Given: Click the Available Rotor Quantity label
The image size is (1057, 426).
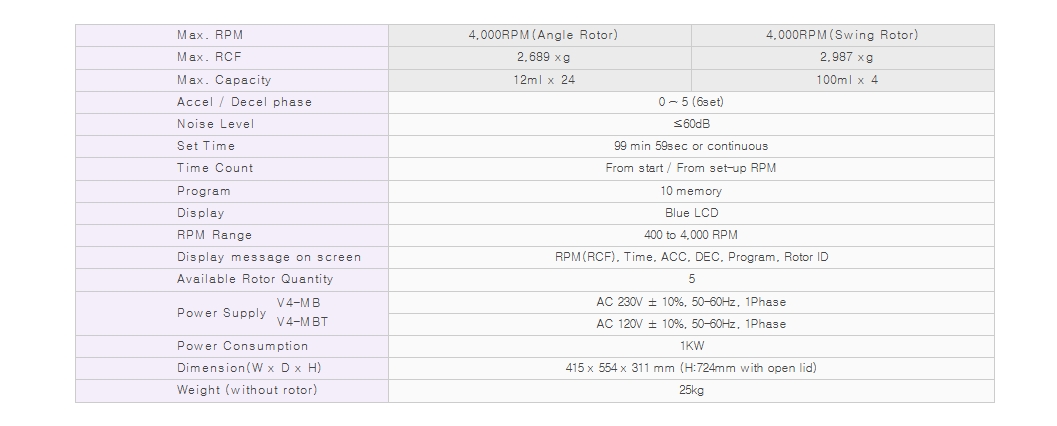Looking at the screenshot, I should 255,279.
